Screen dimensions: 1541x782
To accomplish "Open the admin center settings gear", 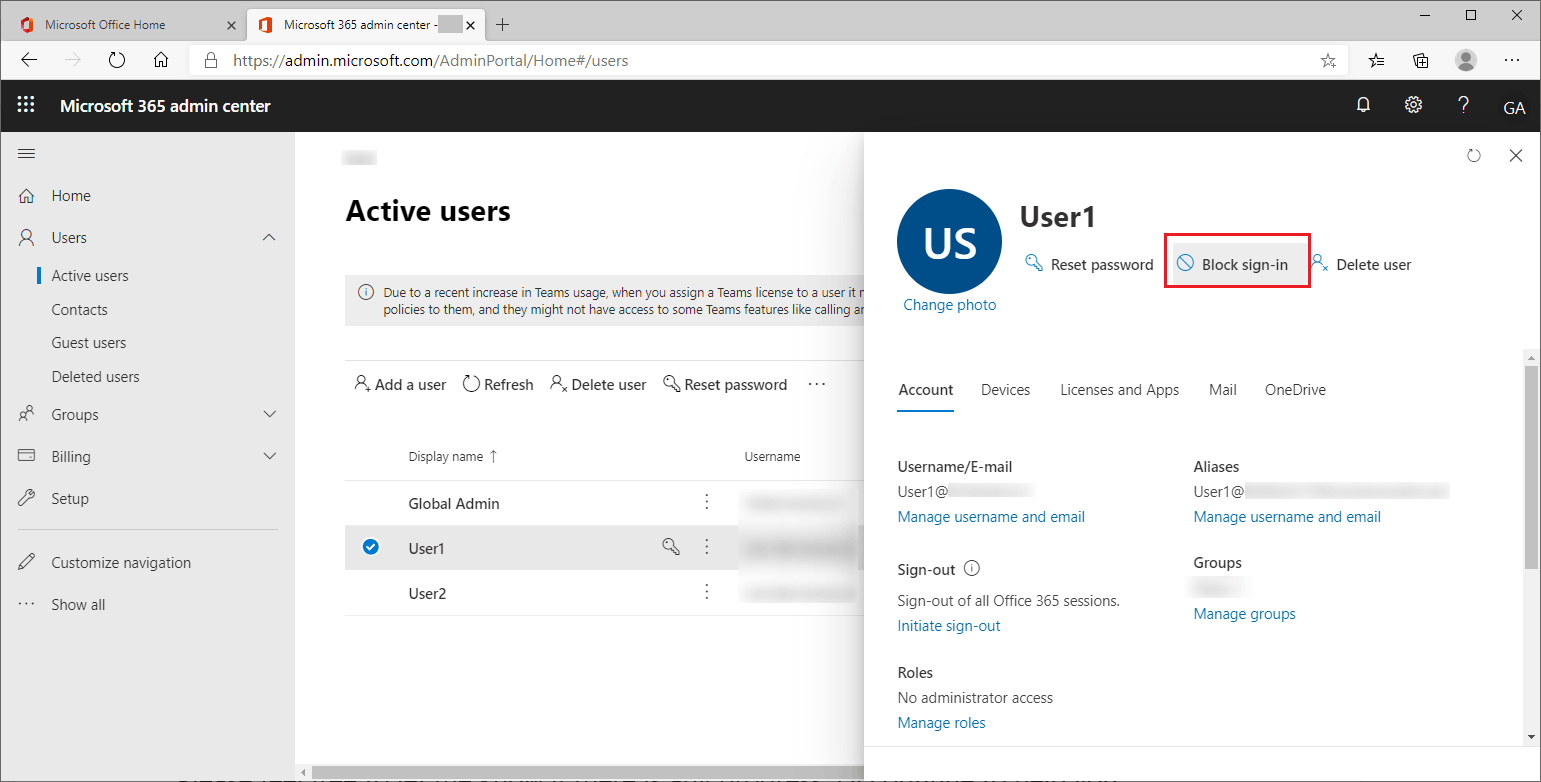I will click(1413, 104).
